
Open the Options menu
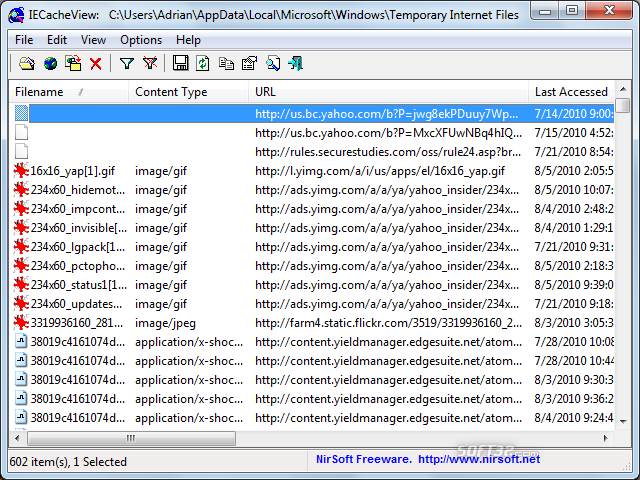tap(141, 40)
